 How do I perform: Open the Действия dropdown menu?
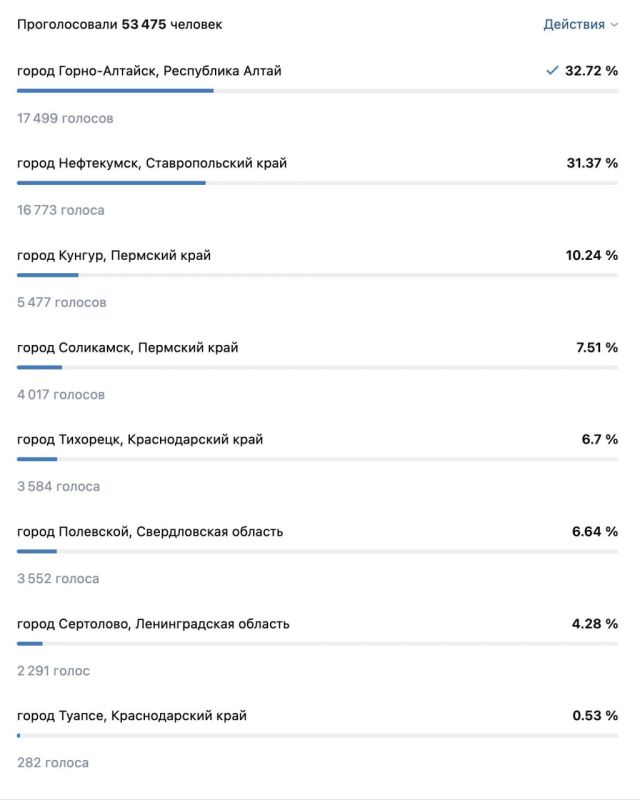(x=580, y=24)
